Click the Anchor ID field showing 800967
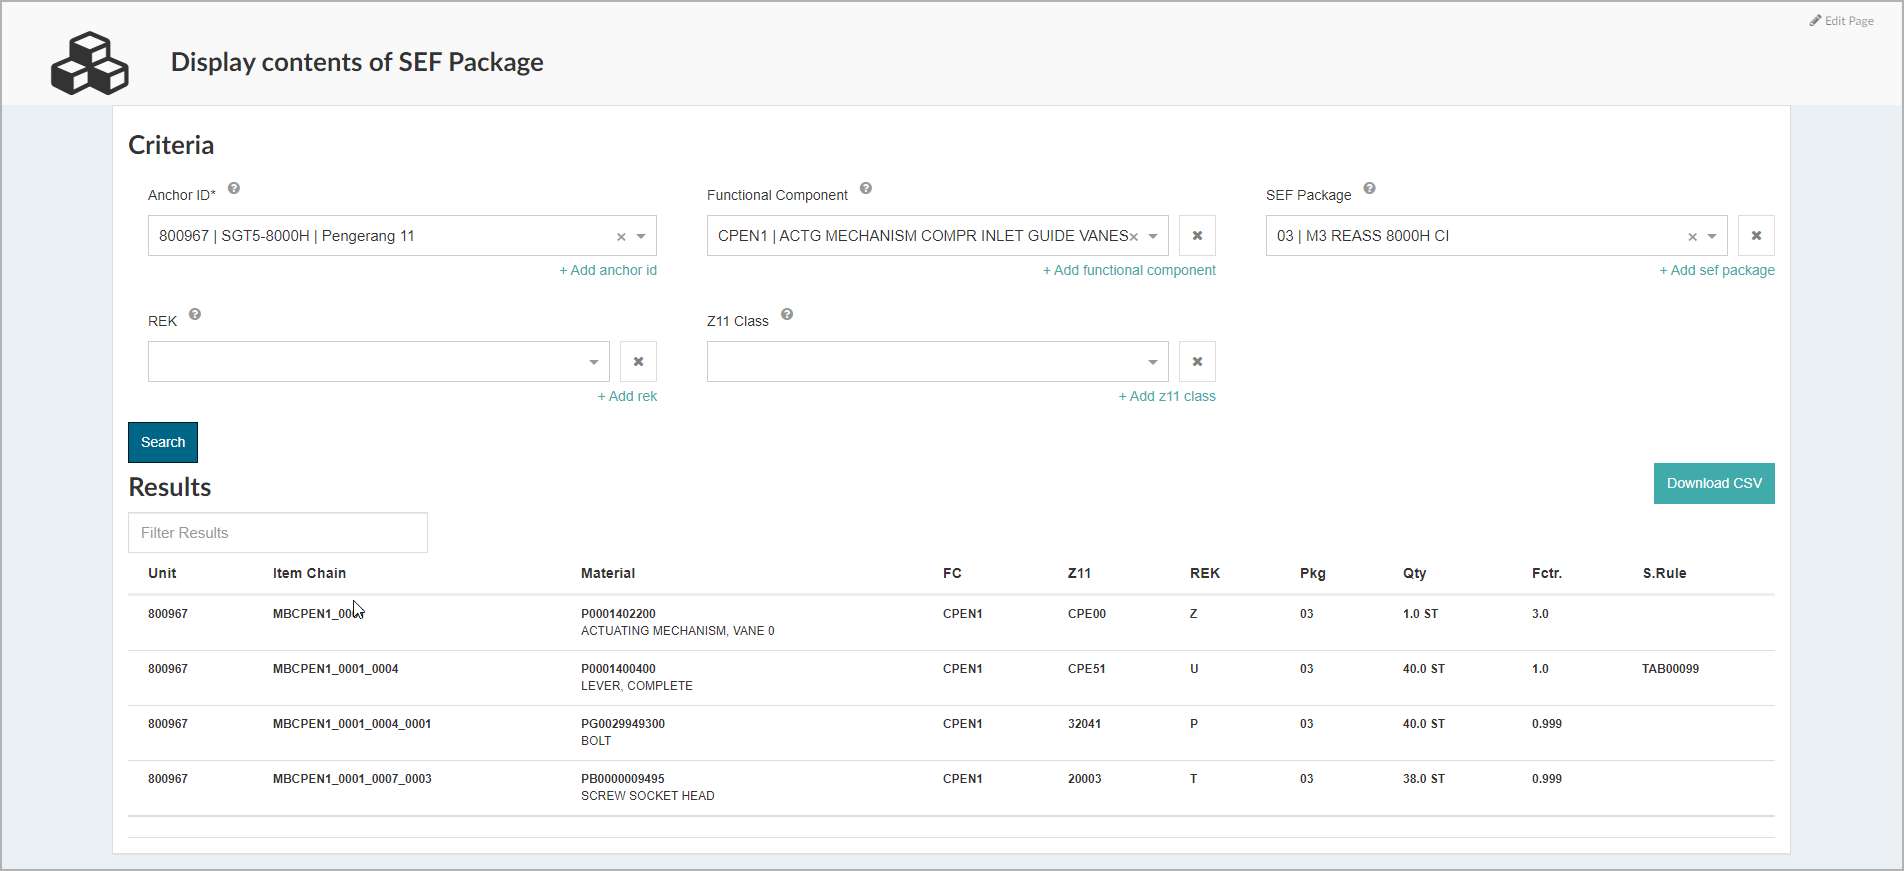1904x871 pixels. [402, 236]
